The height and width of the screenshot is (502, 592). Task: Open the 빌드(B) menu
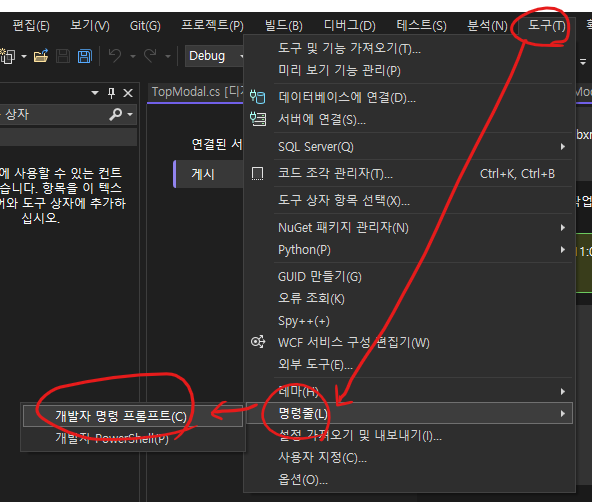[284, 26]
